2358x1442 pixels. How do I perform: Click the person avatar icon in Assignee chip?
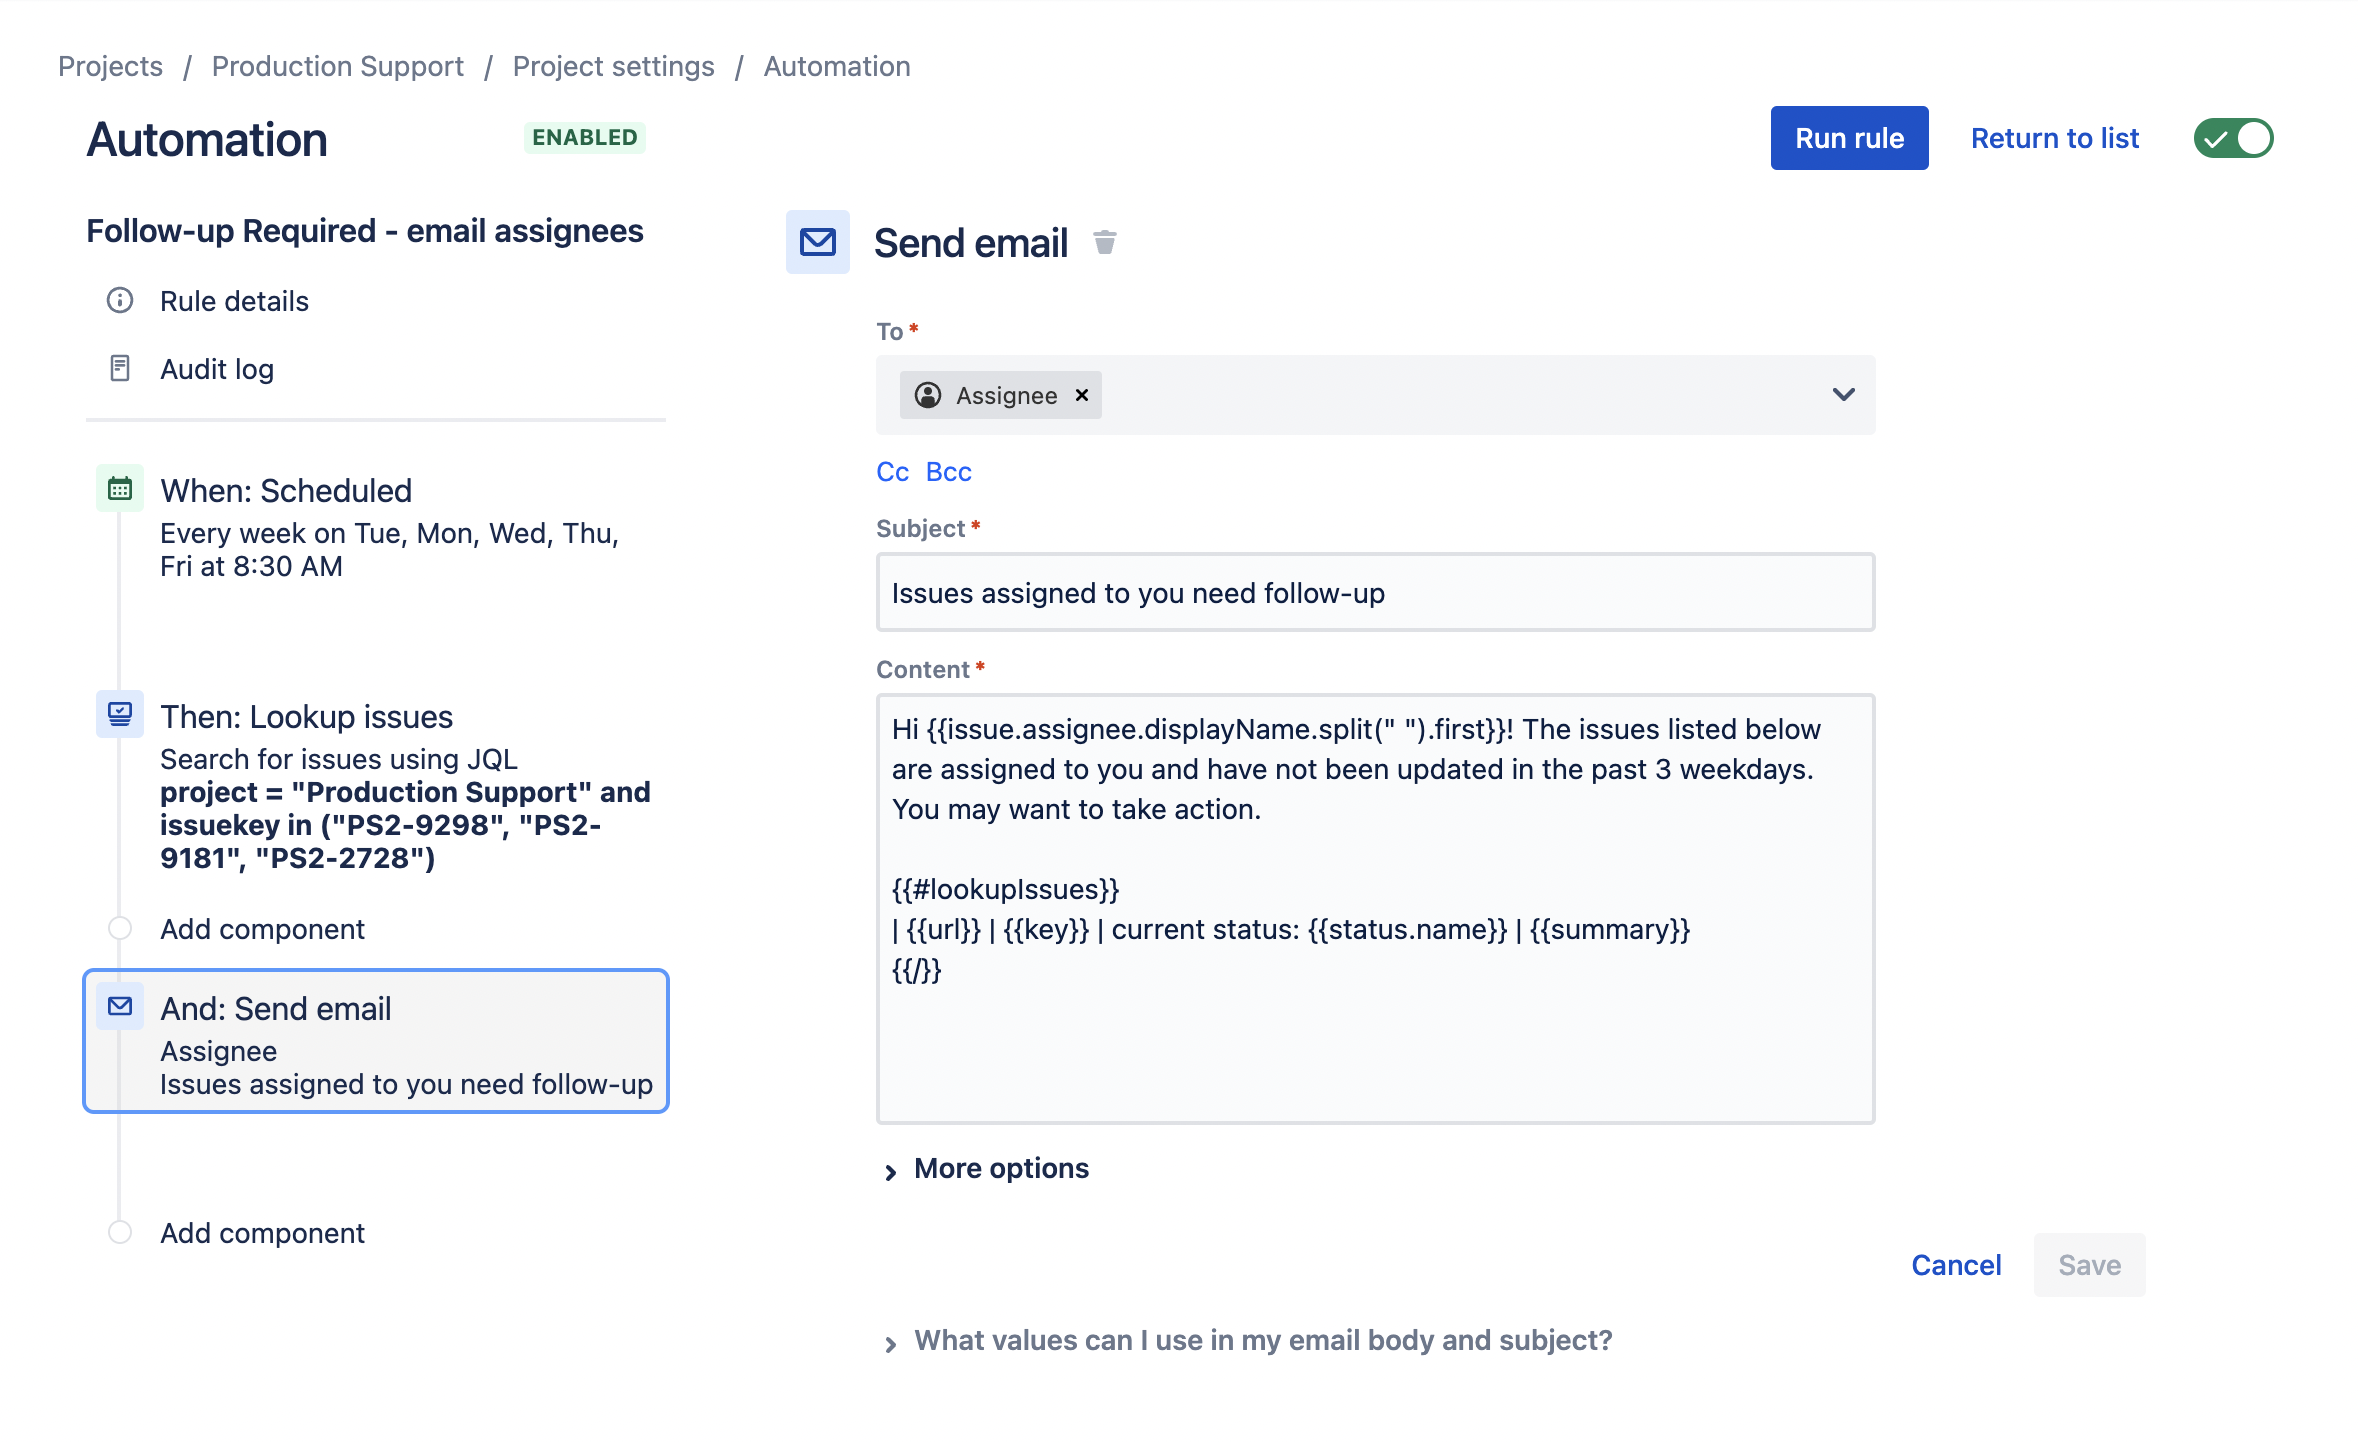pos(928,395)
